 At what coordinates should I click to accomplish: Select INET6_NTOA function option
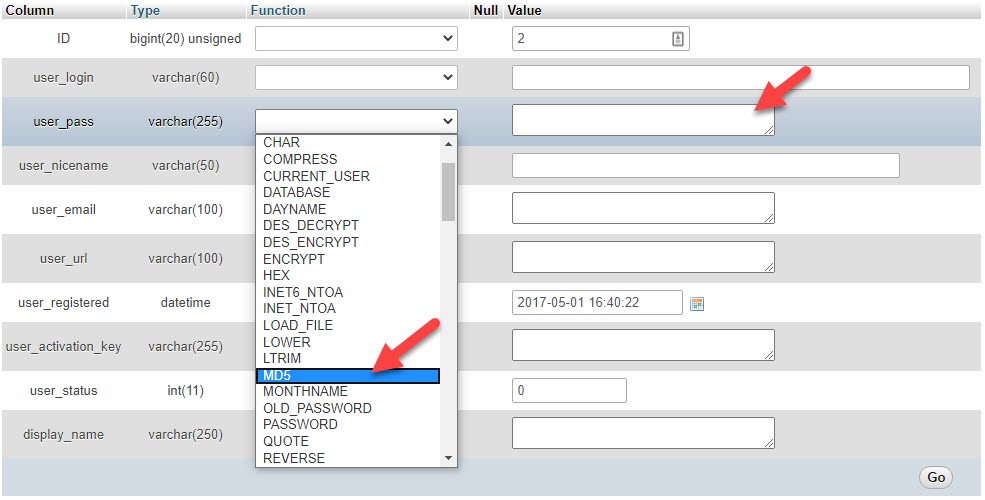coord(303,292)
